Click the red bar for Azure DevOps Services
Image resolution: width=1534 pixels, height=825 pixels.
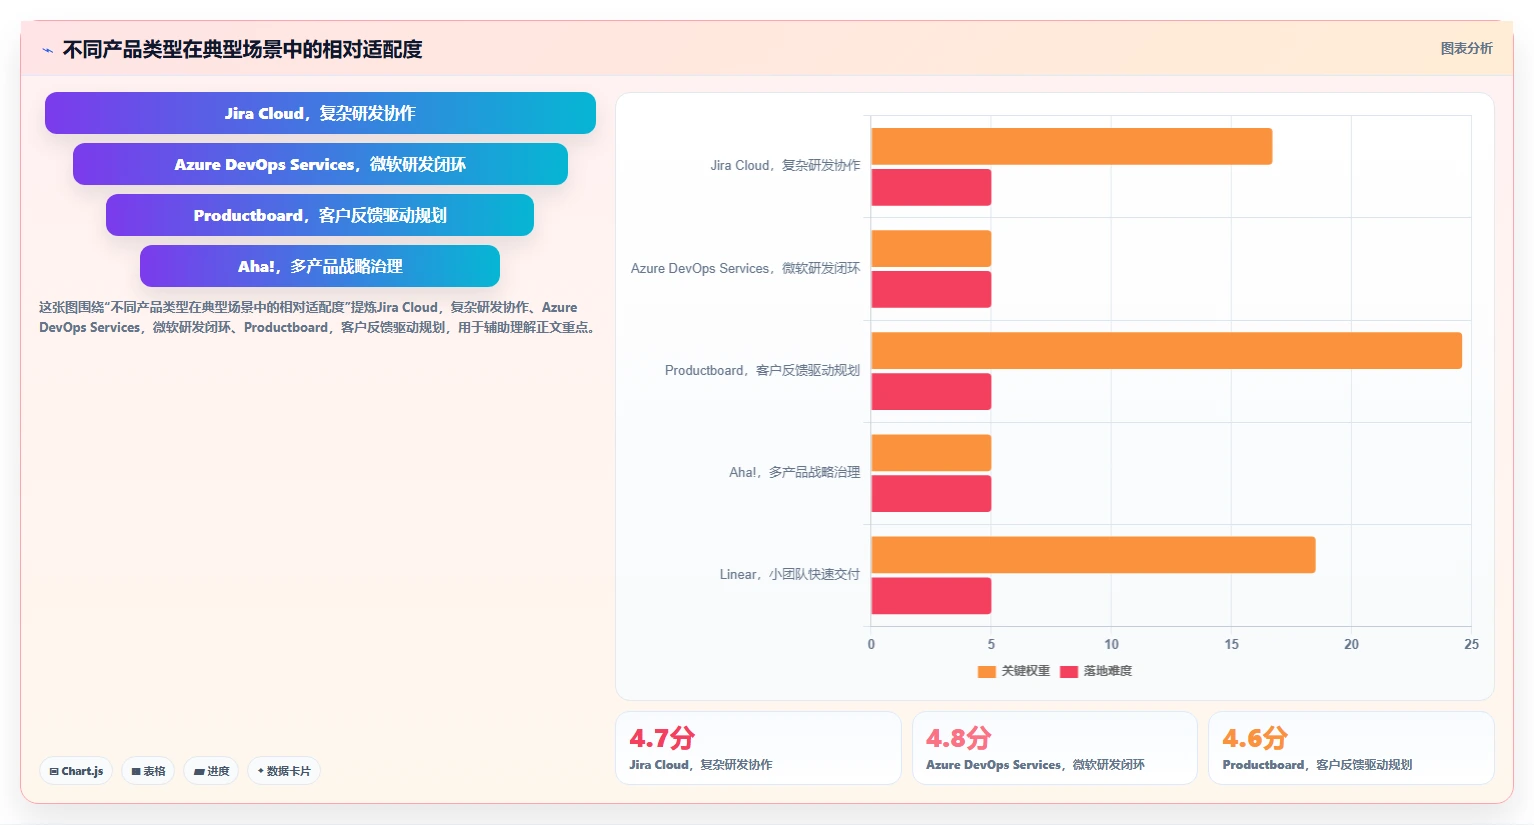[x=931, y=289]
